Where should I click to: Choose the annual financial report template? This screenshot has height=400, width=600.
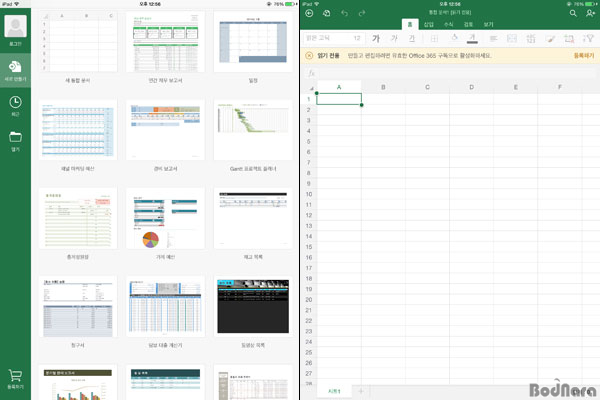pyautogui.click(x=165, y=42)
